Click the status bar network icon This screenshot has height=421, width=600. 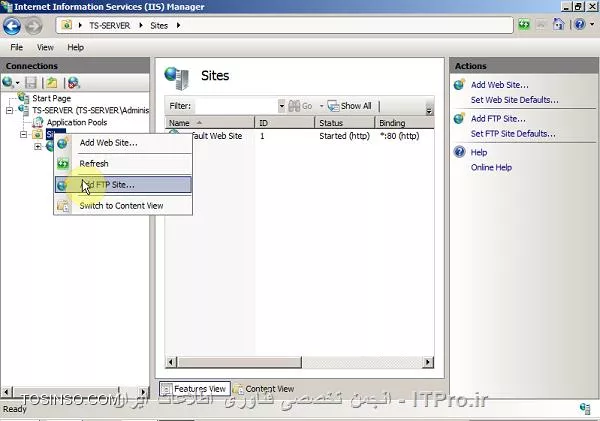pos(584,409)
